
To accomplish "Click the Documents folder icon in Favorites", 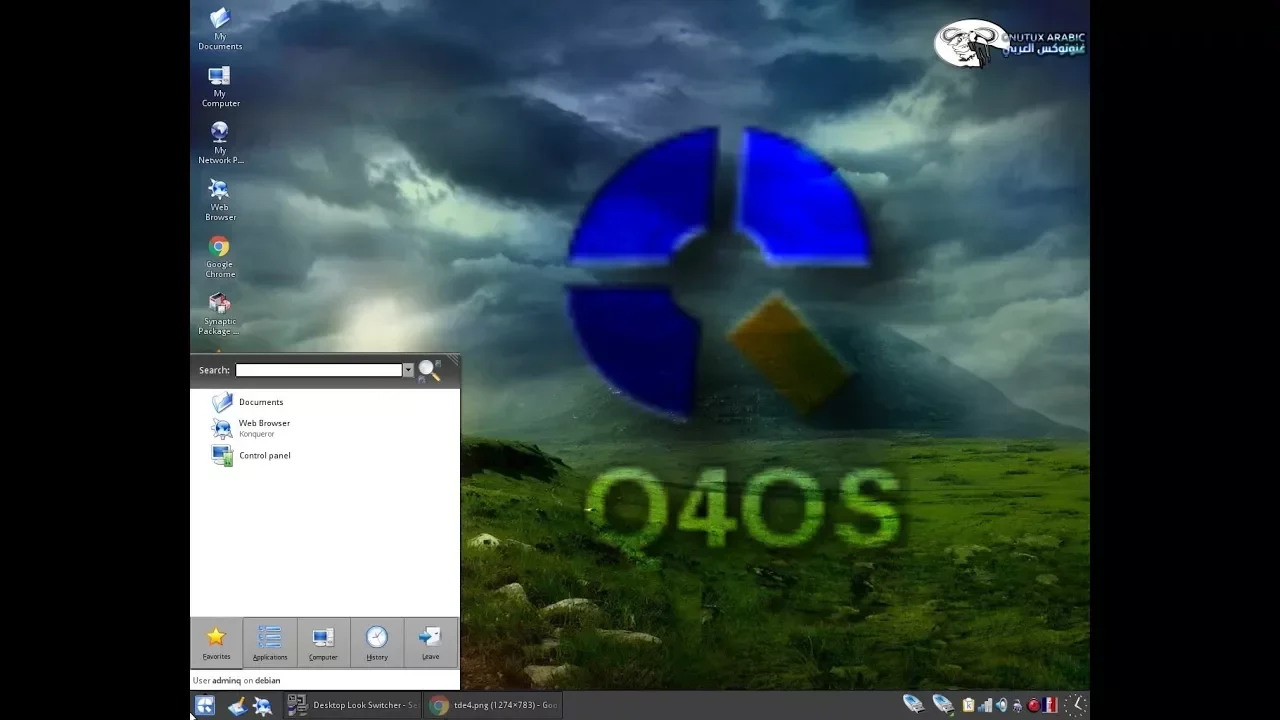I will 222,402.
